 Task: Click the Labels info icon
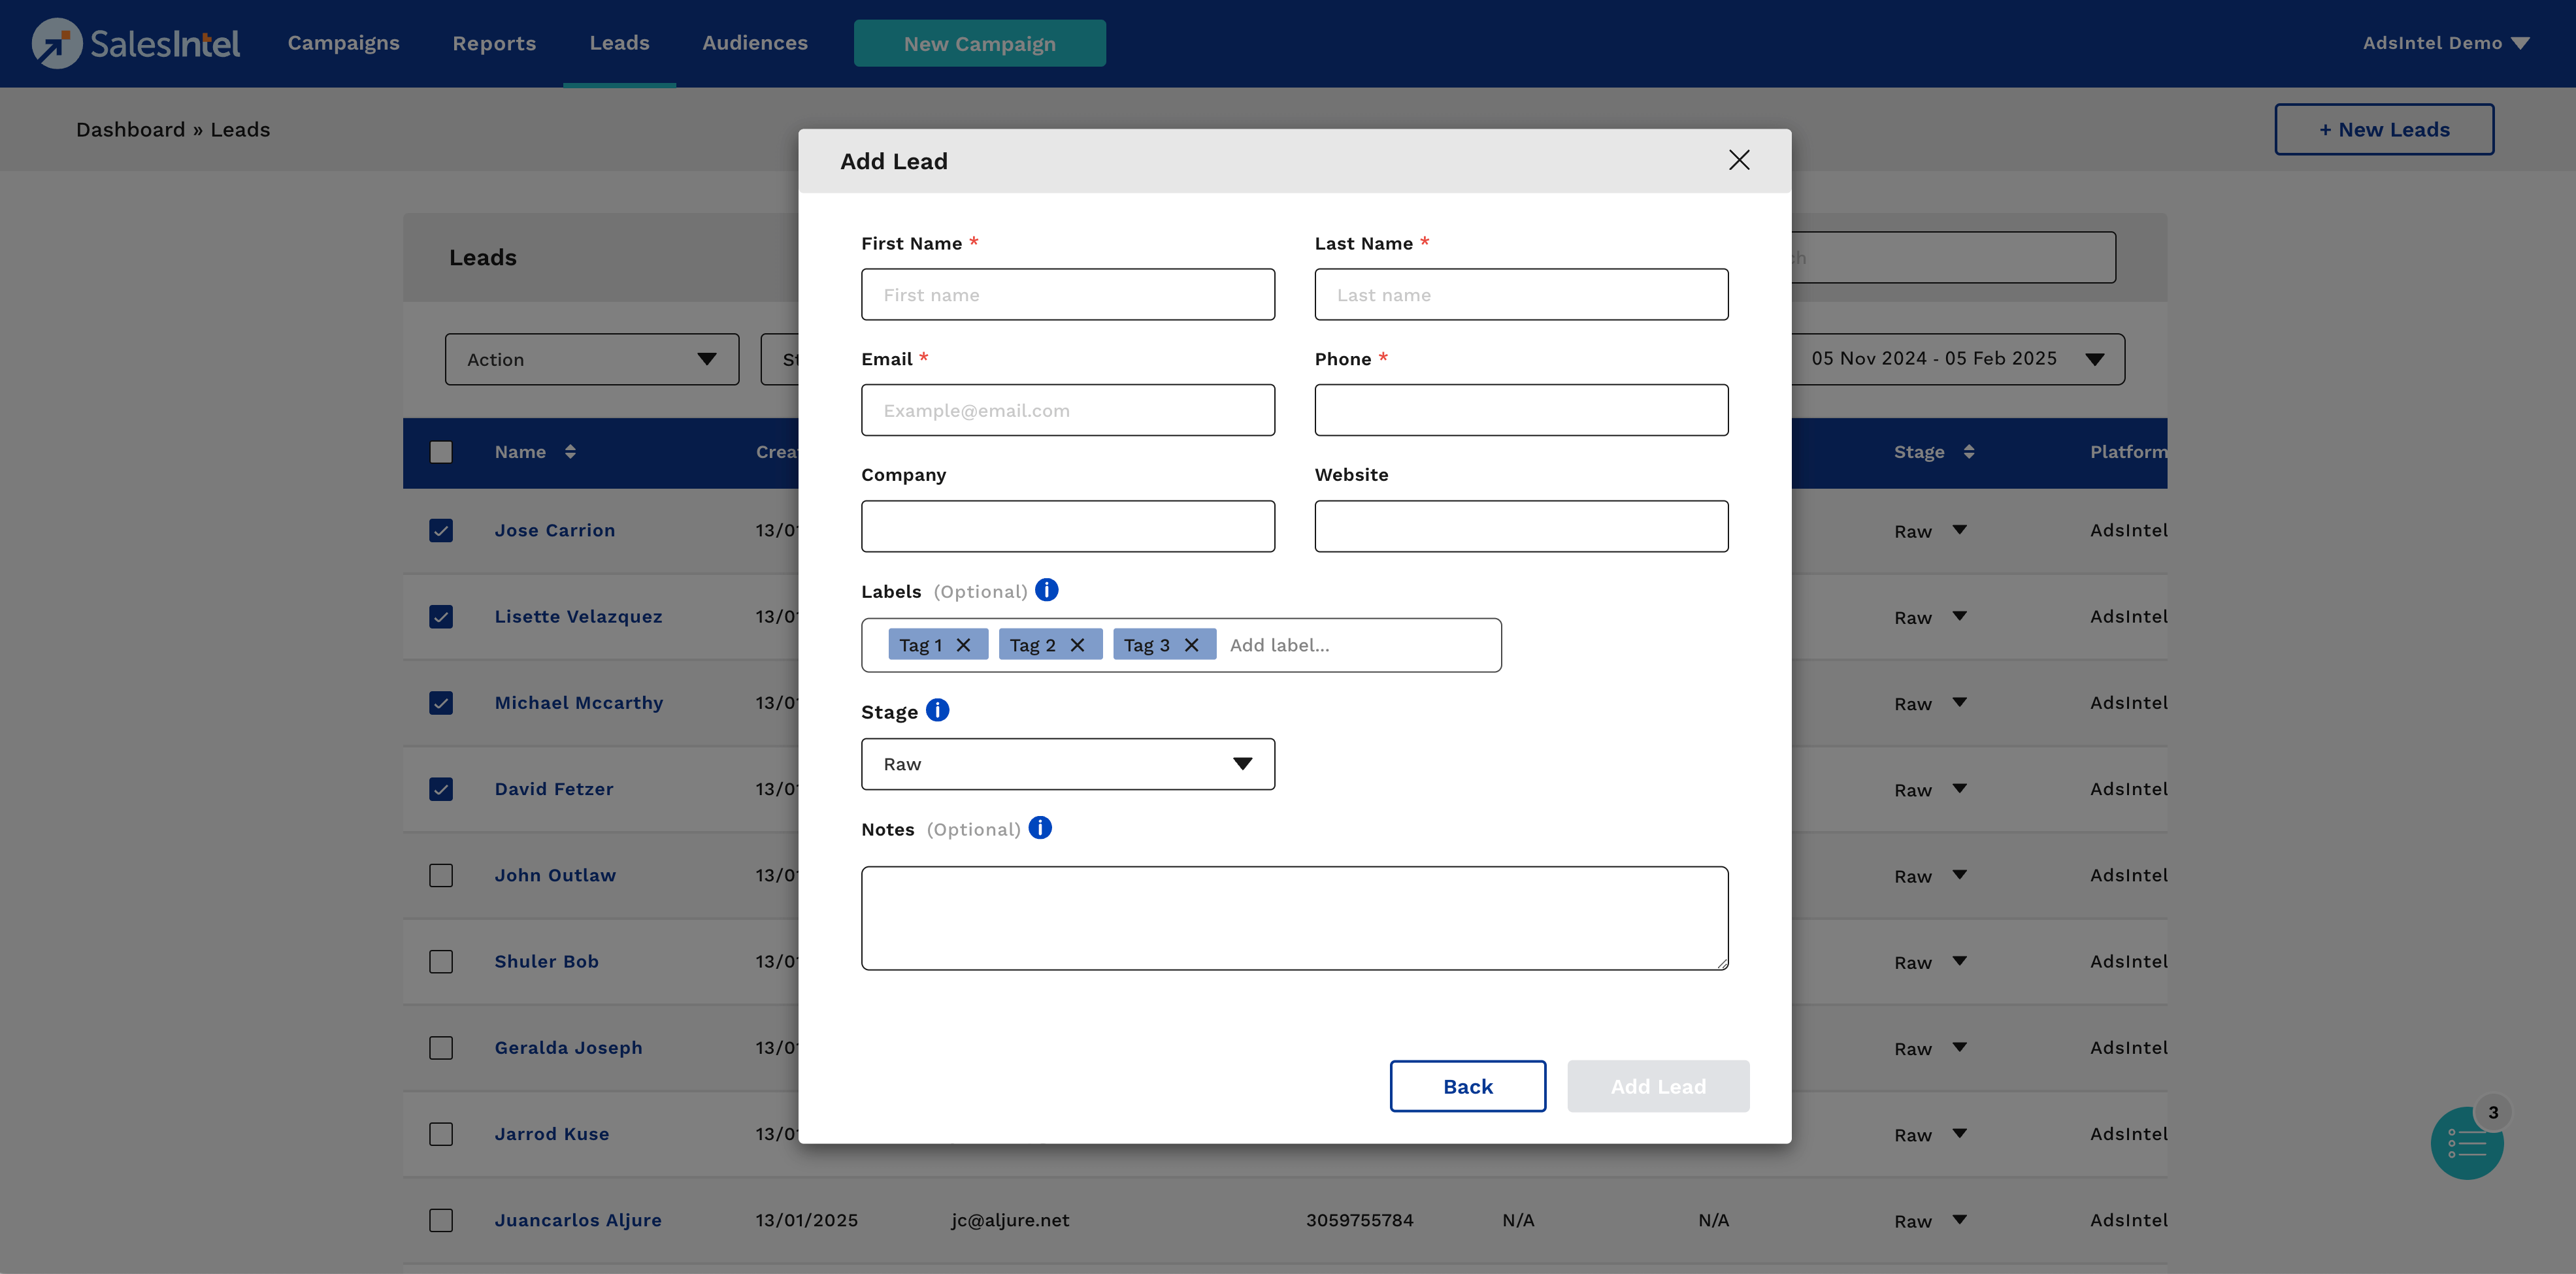click(x=1046, y=590)
